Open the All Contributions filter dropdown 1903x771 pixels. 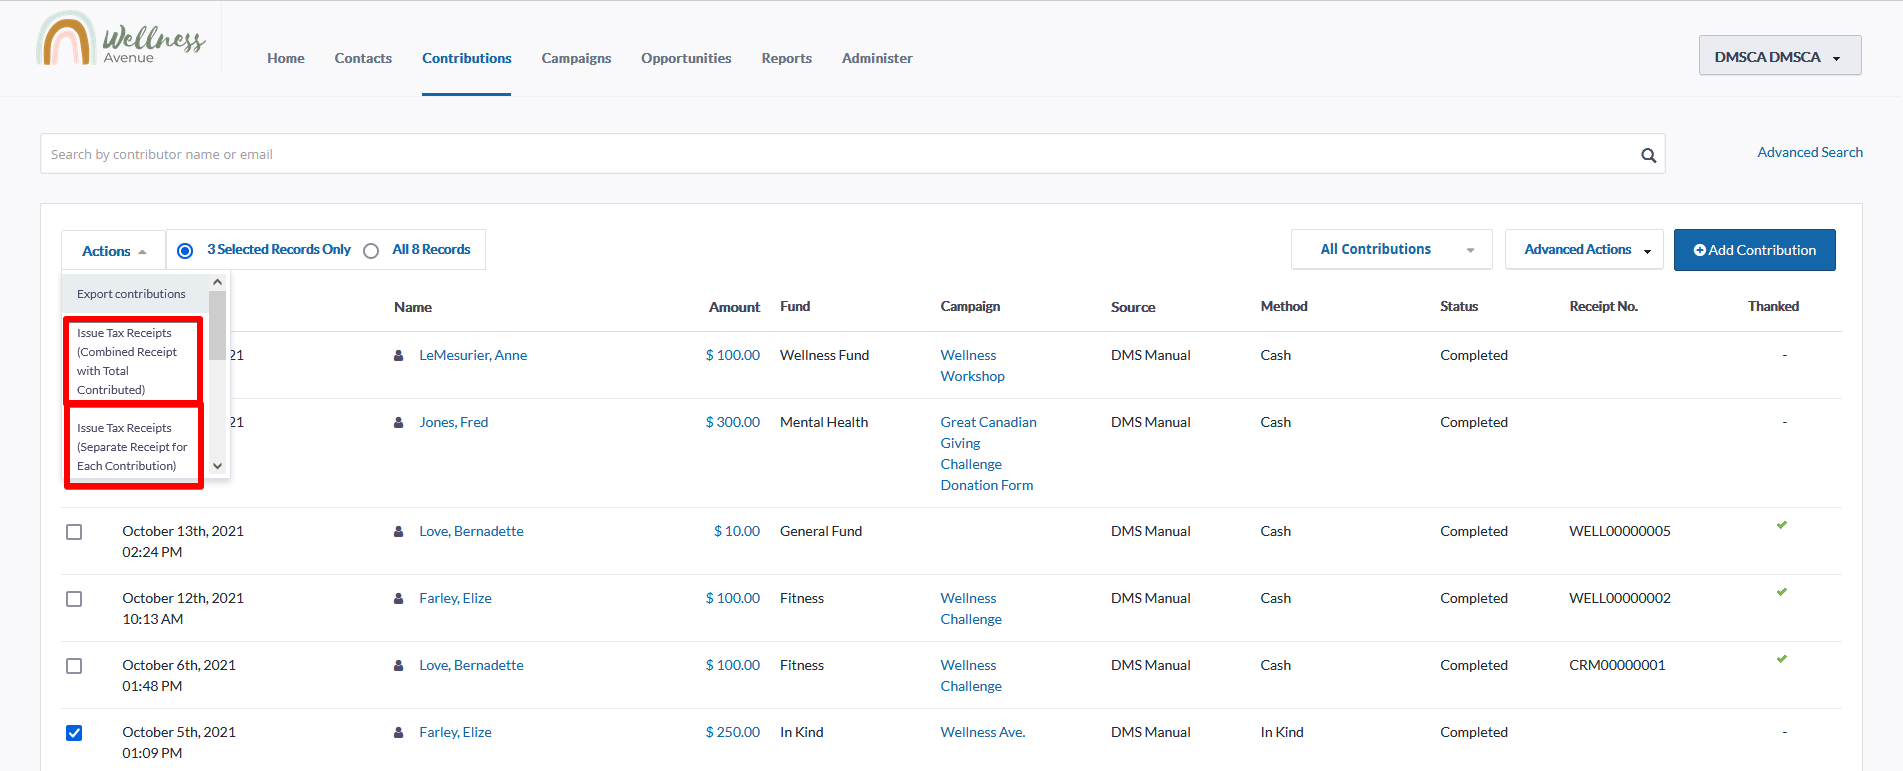pyautogui.click(x=1391, y=249)
